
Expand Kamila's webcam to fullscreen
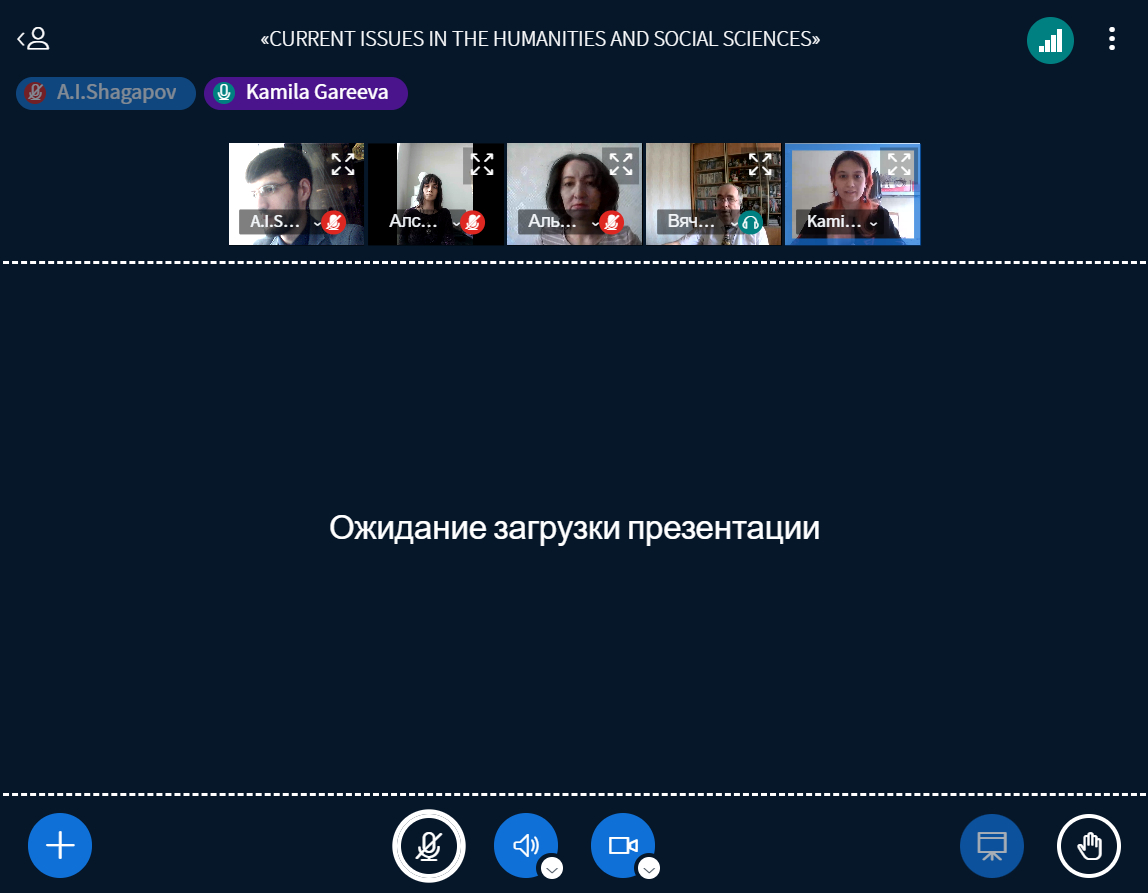pyautogui.click(x=898, y=164)
